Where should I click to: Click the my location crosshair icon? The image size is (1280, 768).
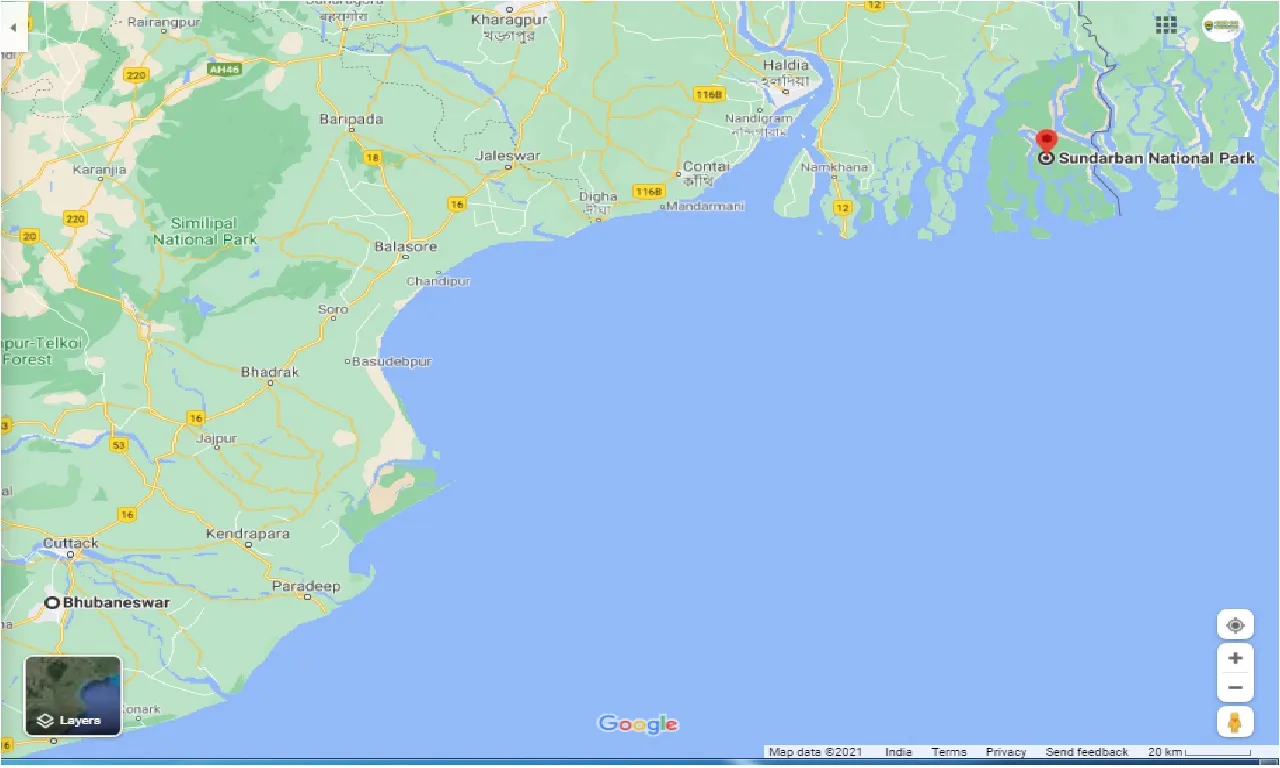tap(1235, 624)
